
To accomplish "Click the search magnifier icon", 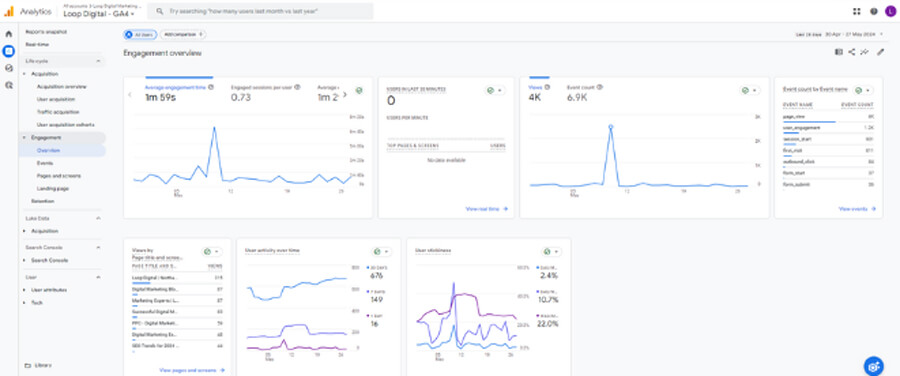I will click(x=160, y=11).
